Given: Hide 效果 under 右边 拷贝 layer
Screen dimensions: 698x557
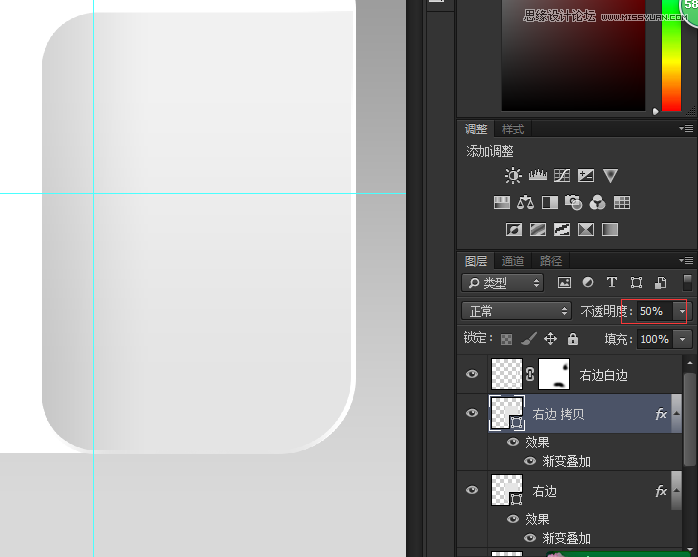Looking at the screenshot, I should (513, 442).
